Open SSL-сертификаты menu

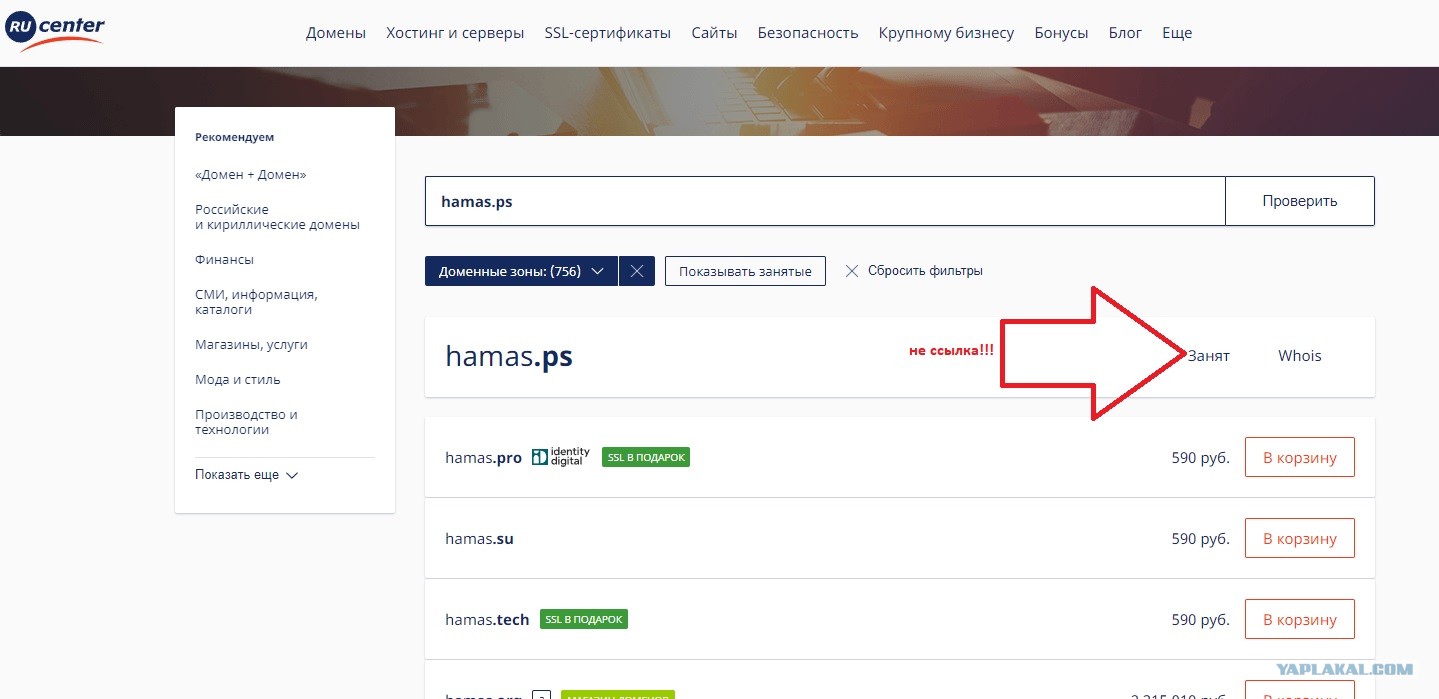point(608,33)
